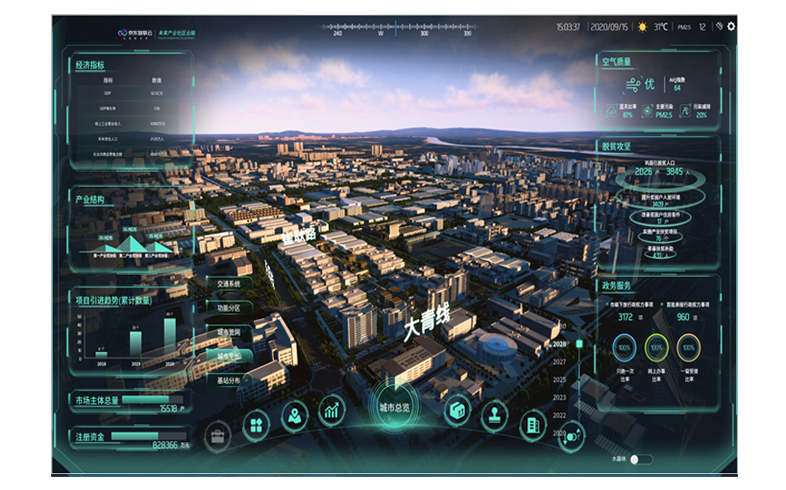Click the four-squares apps grid icon

coord(256,426)
